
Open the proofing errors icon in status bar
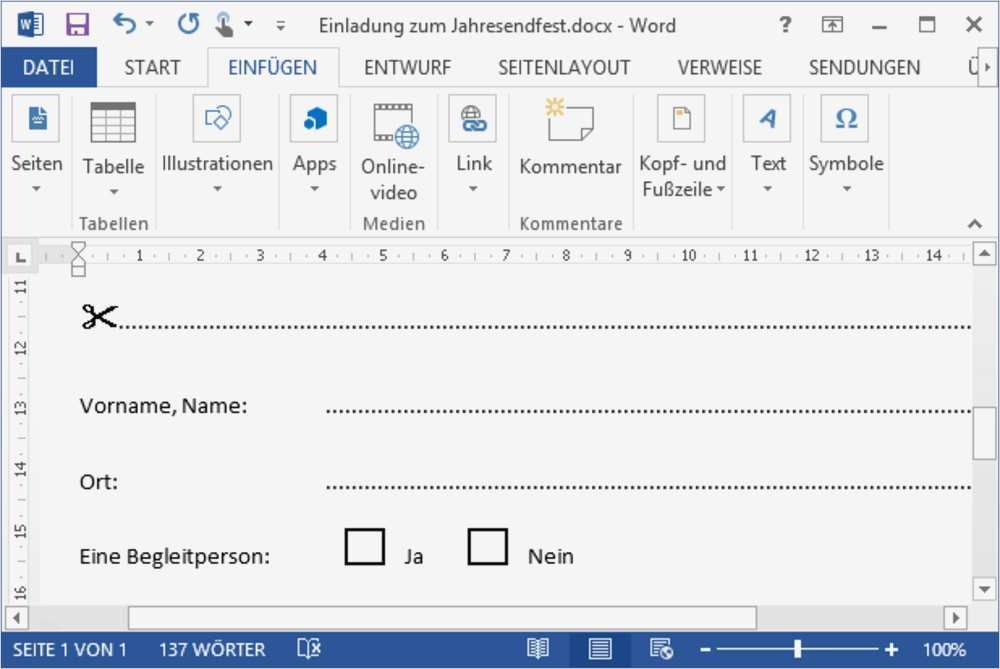[309, 649]
